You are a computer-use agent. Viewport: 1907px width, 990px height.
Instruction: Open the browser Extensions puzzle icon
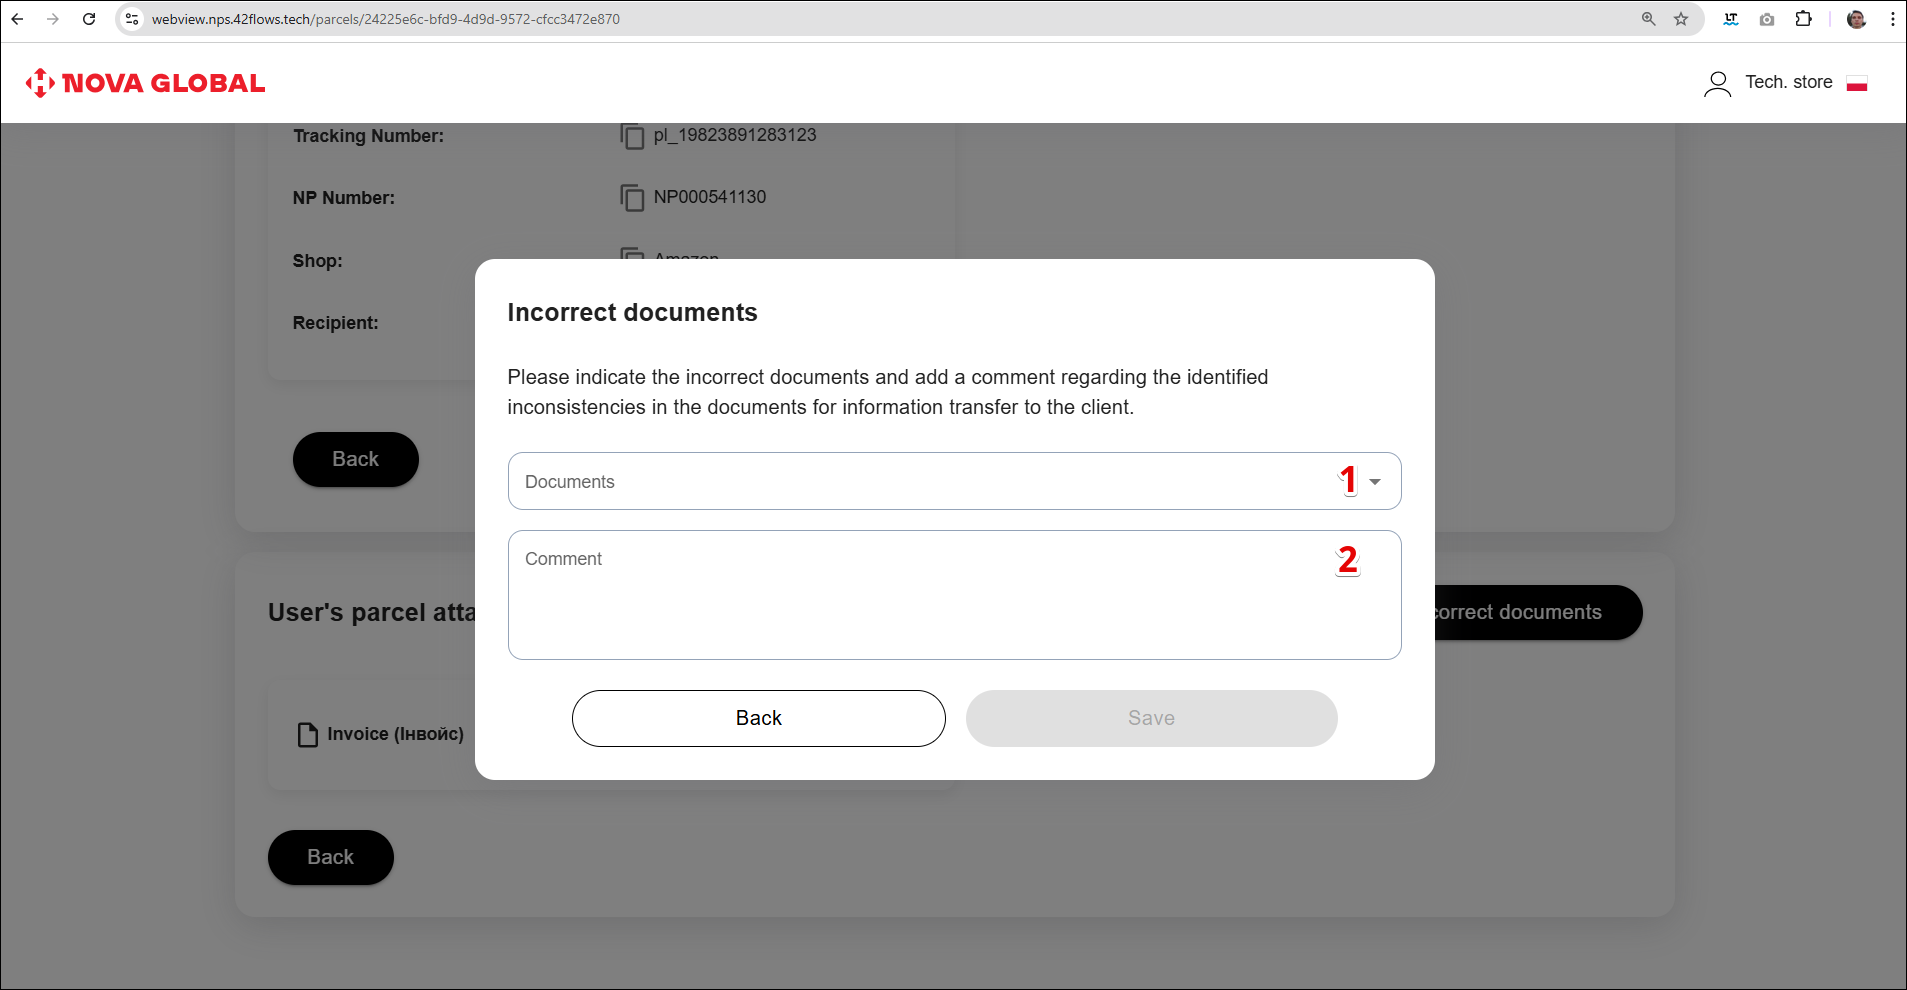click(1803, 19)
